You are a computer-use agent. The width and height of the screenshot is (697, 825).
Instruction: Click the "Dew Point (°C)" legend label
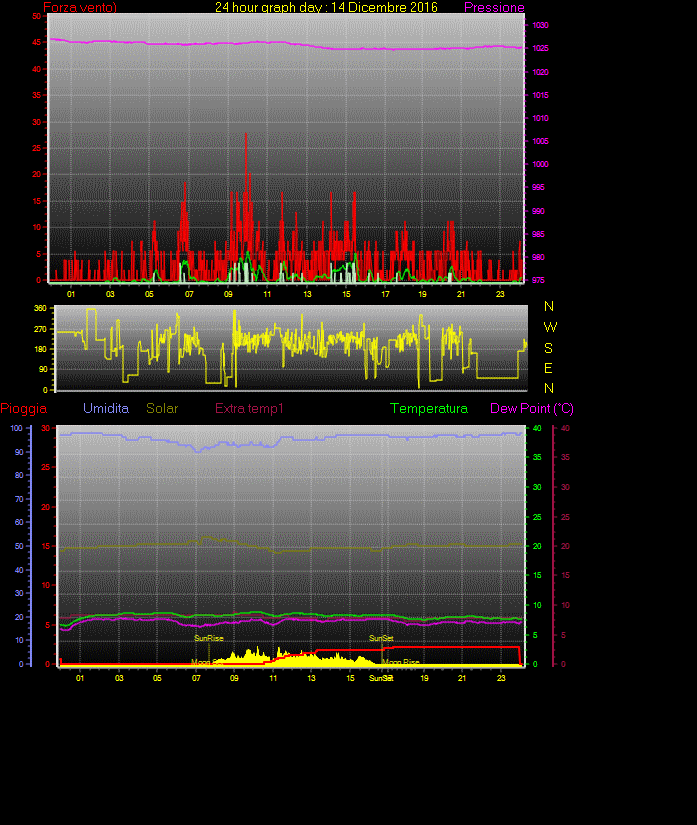coord(532,408)
